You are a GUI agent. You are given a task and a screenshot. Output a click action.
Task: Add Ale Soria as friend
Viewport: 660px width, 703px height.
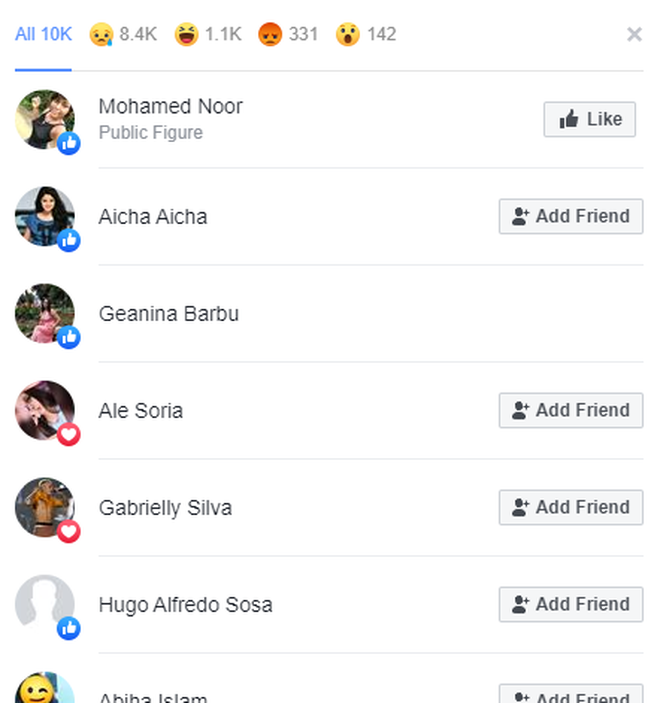[x=571, y=410]
